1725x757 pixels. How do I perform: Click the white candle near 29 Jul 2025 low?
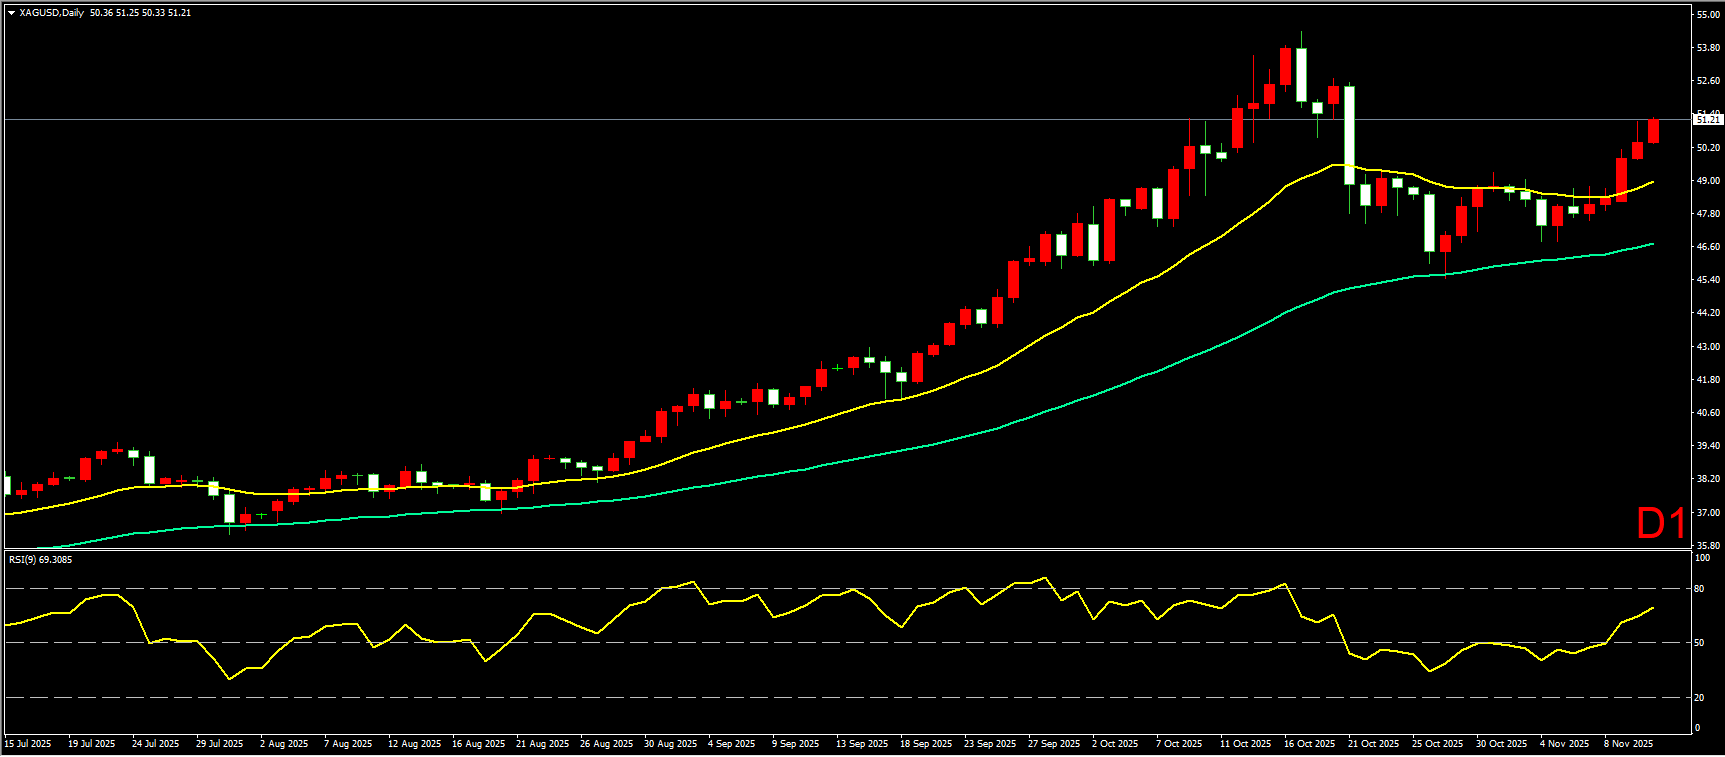point(229,508)
